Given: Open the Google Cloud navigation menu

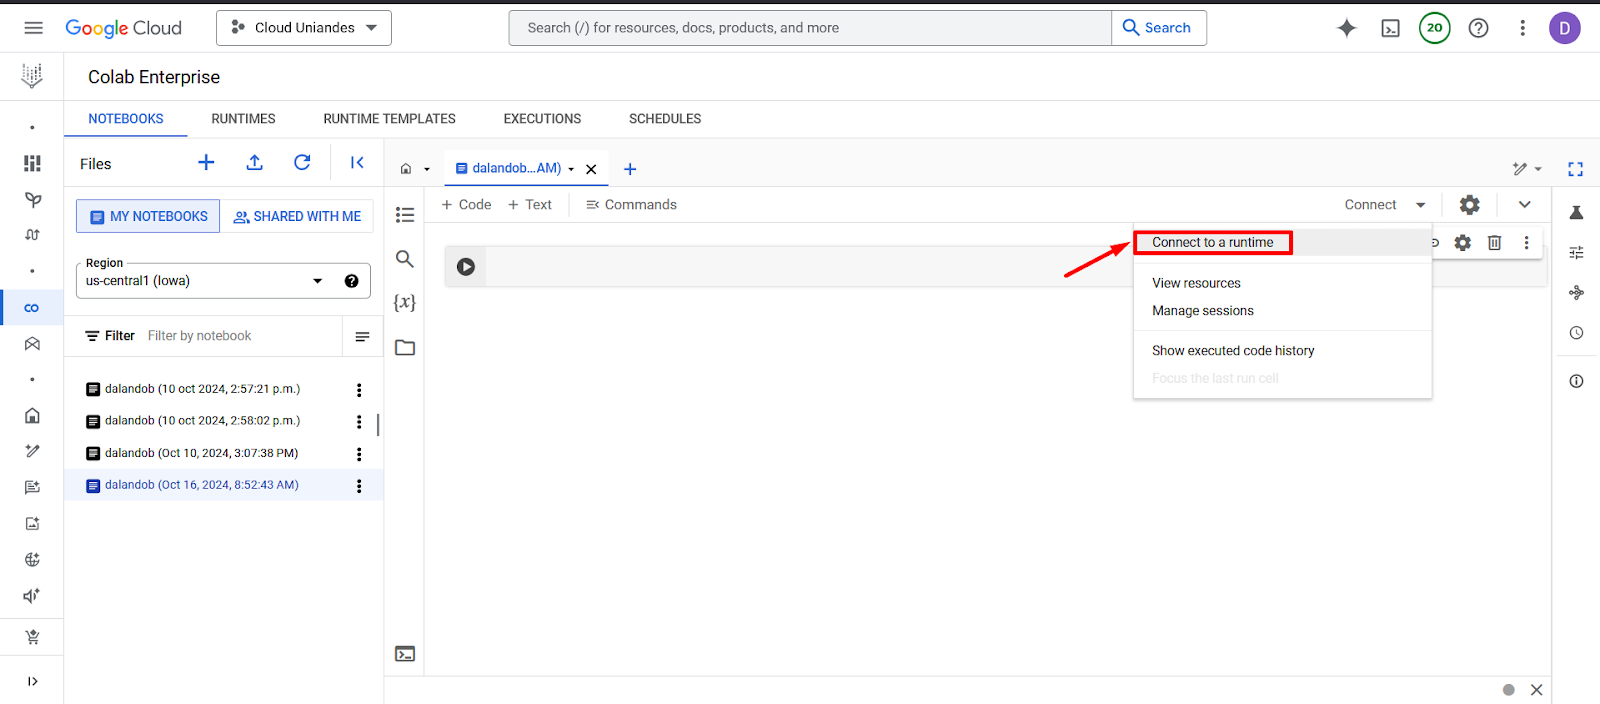Looking at the screenshot, I should pos(33,28).
